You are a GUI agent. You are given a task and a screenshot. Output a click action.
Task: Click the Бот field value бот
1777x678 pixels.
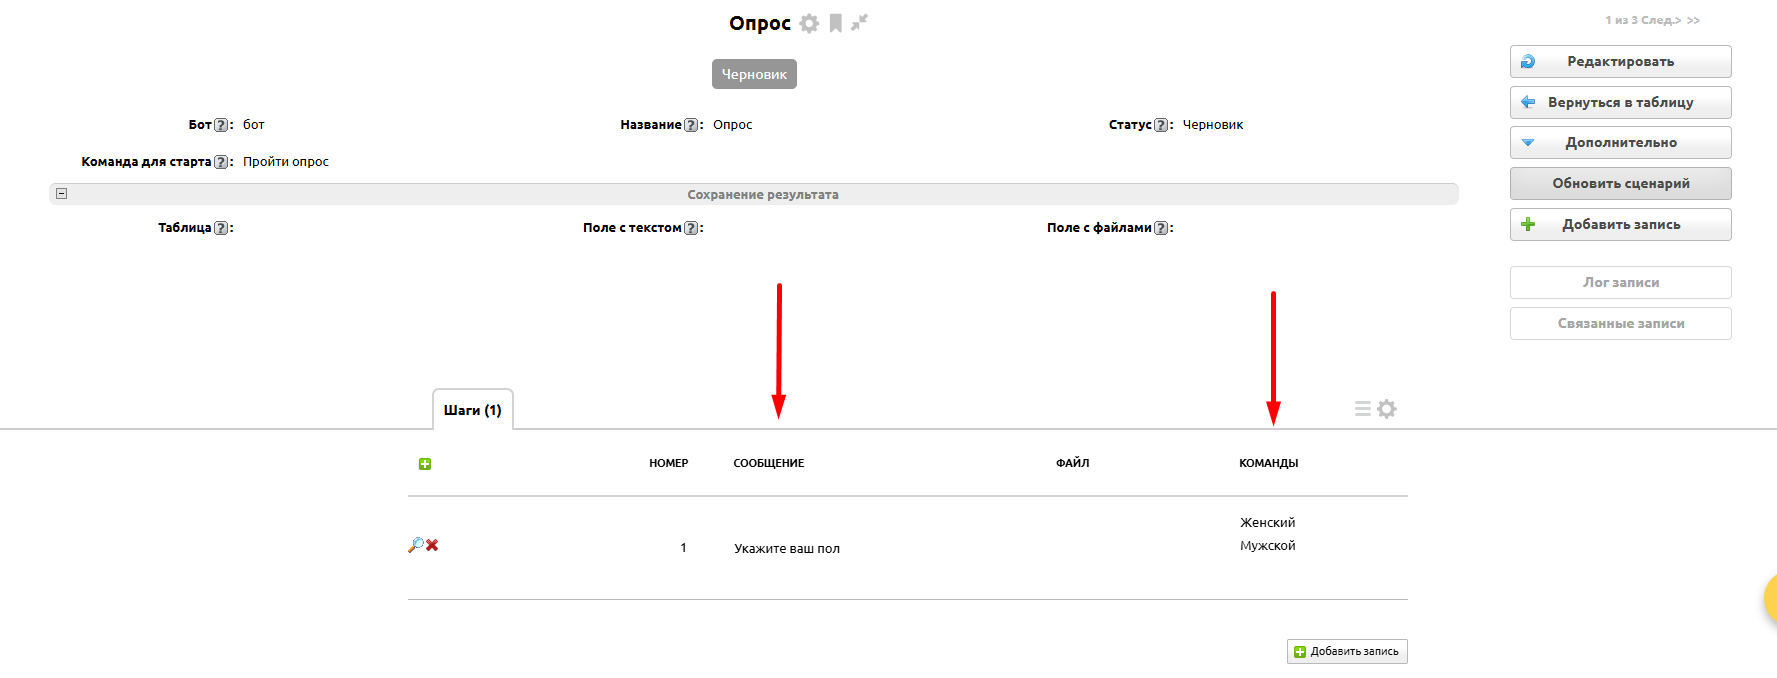[x=254, y=125]
